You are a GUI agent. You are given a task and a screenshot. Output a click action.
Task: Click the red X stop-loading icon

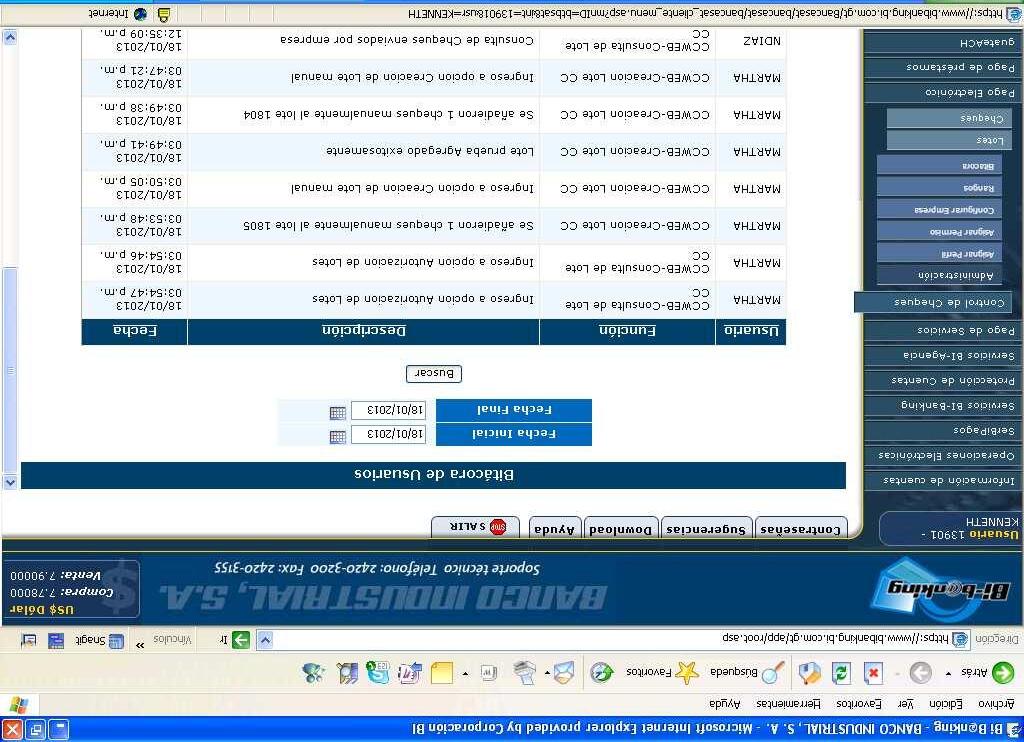coord(873,672)
